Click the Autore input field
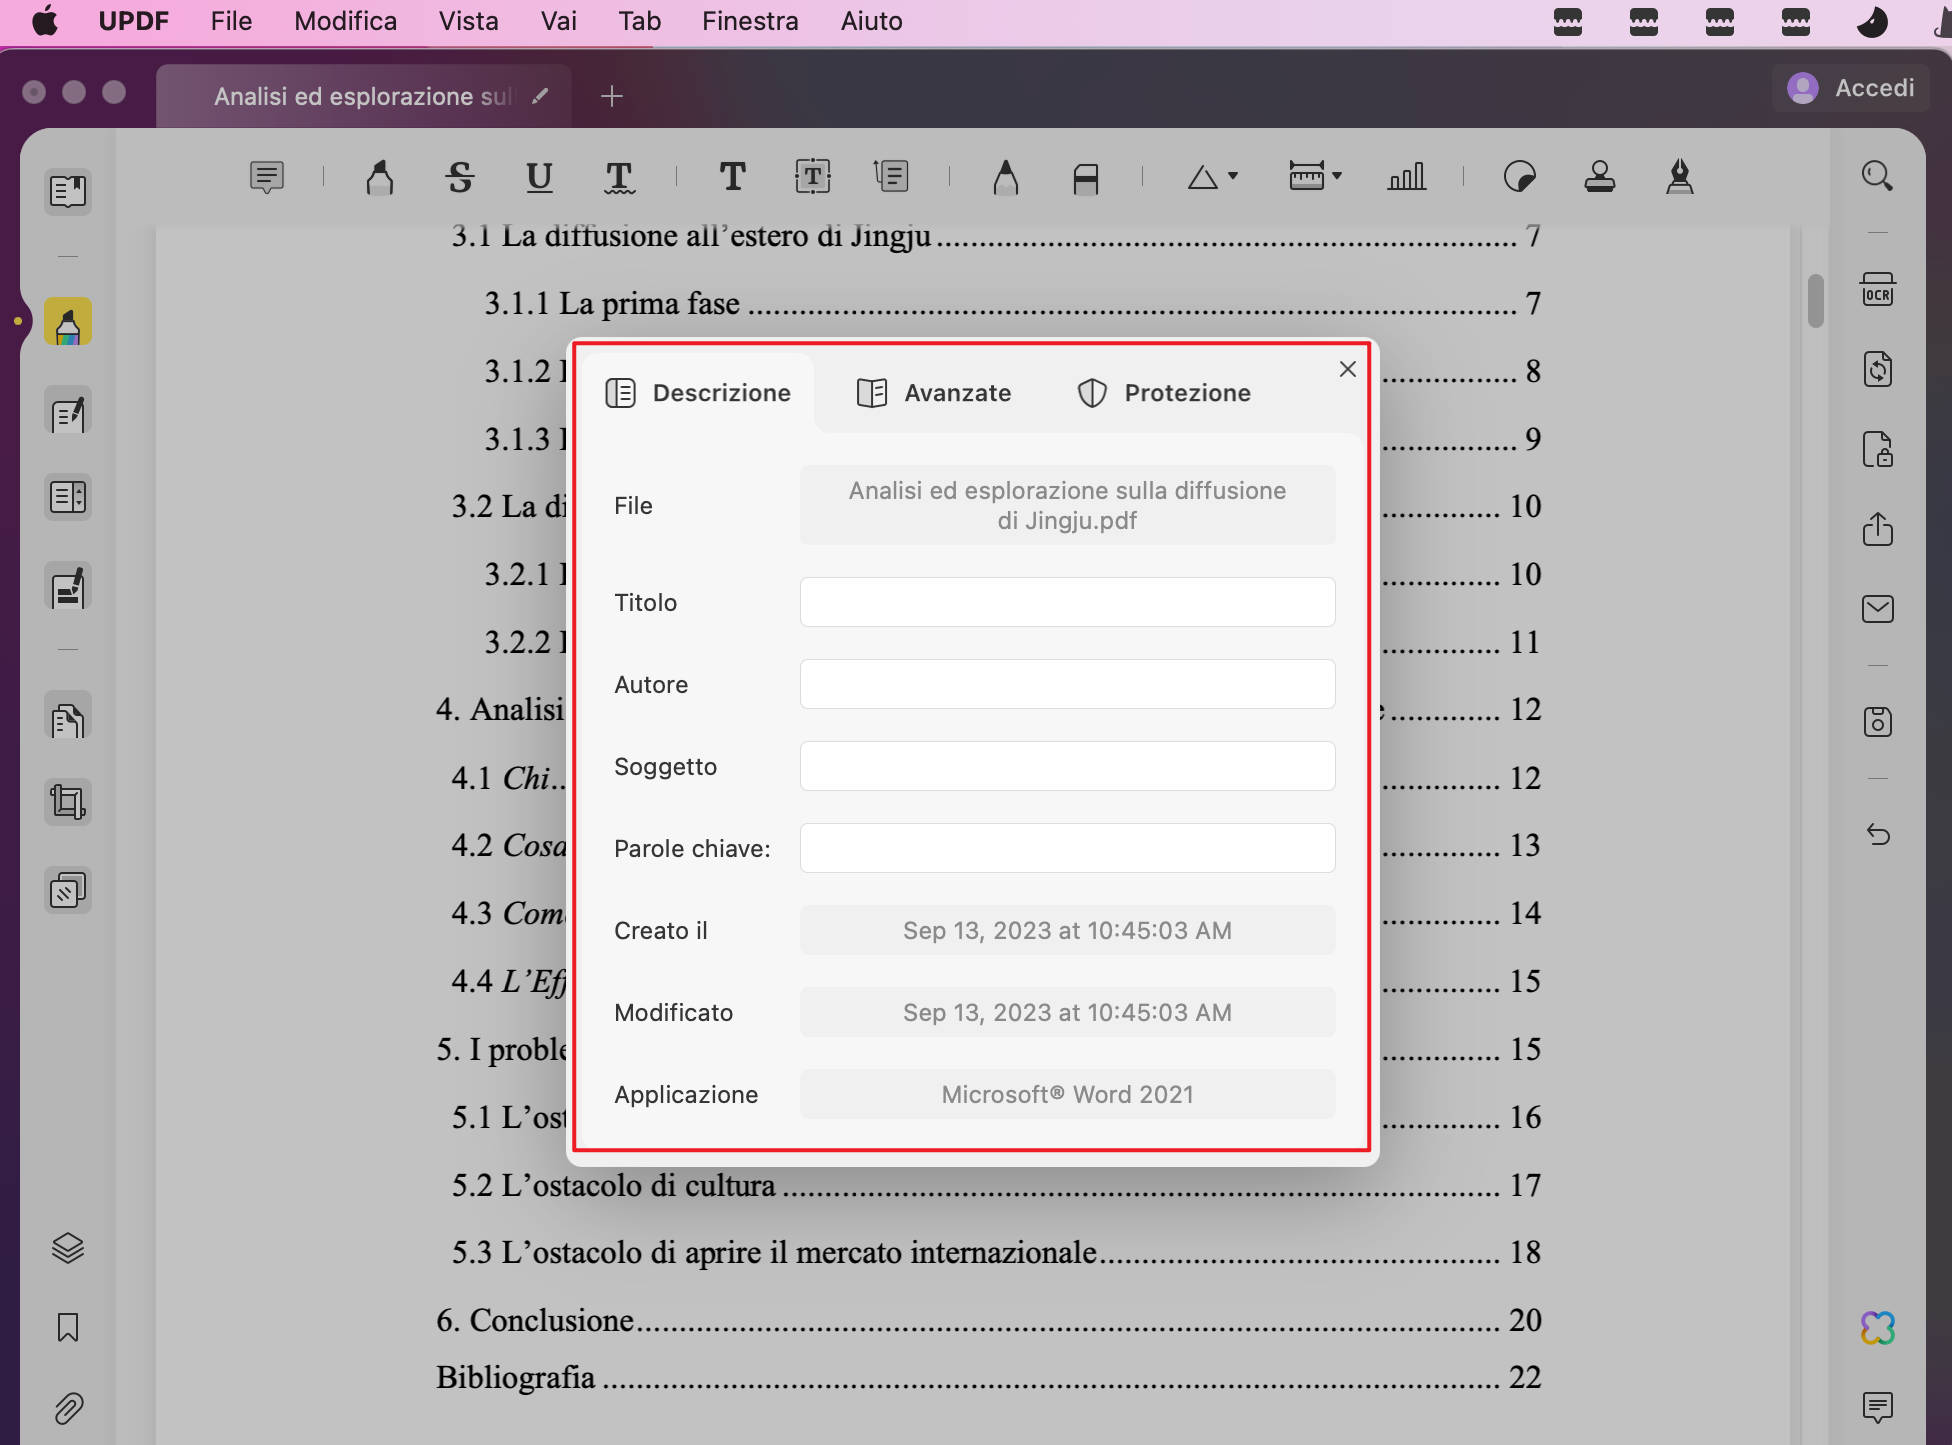This screenshot has height=1445, width=1952. coord(1067,684)
